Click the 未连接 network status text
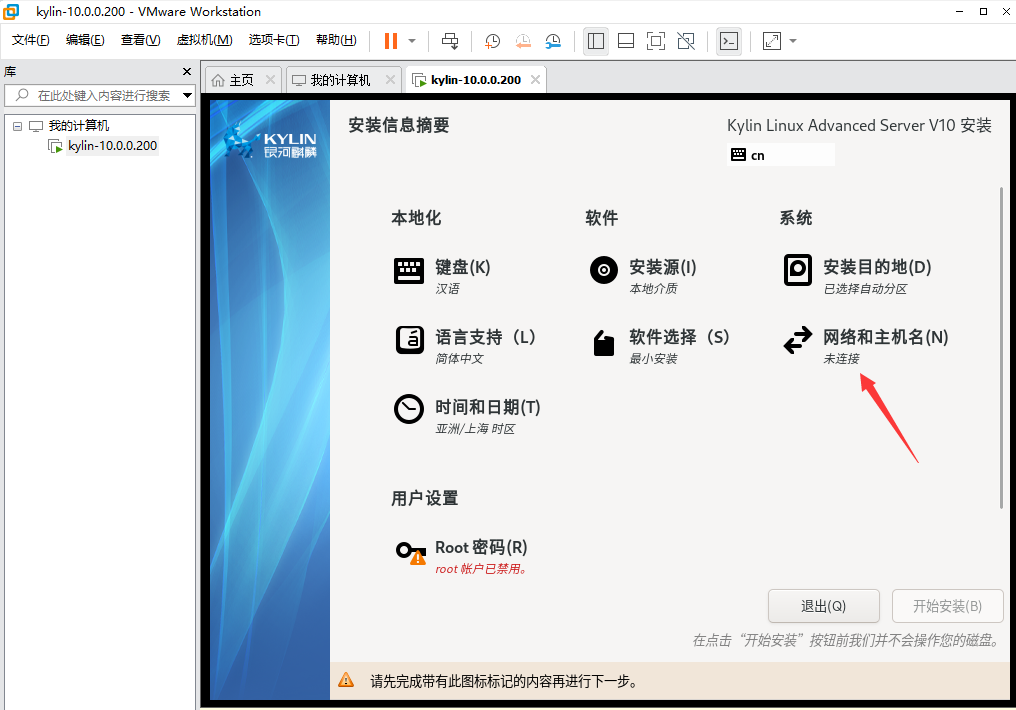The height and width of the screenshot is (710, 1016). click(841, 358)
